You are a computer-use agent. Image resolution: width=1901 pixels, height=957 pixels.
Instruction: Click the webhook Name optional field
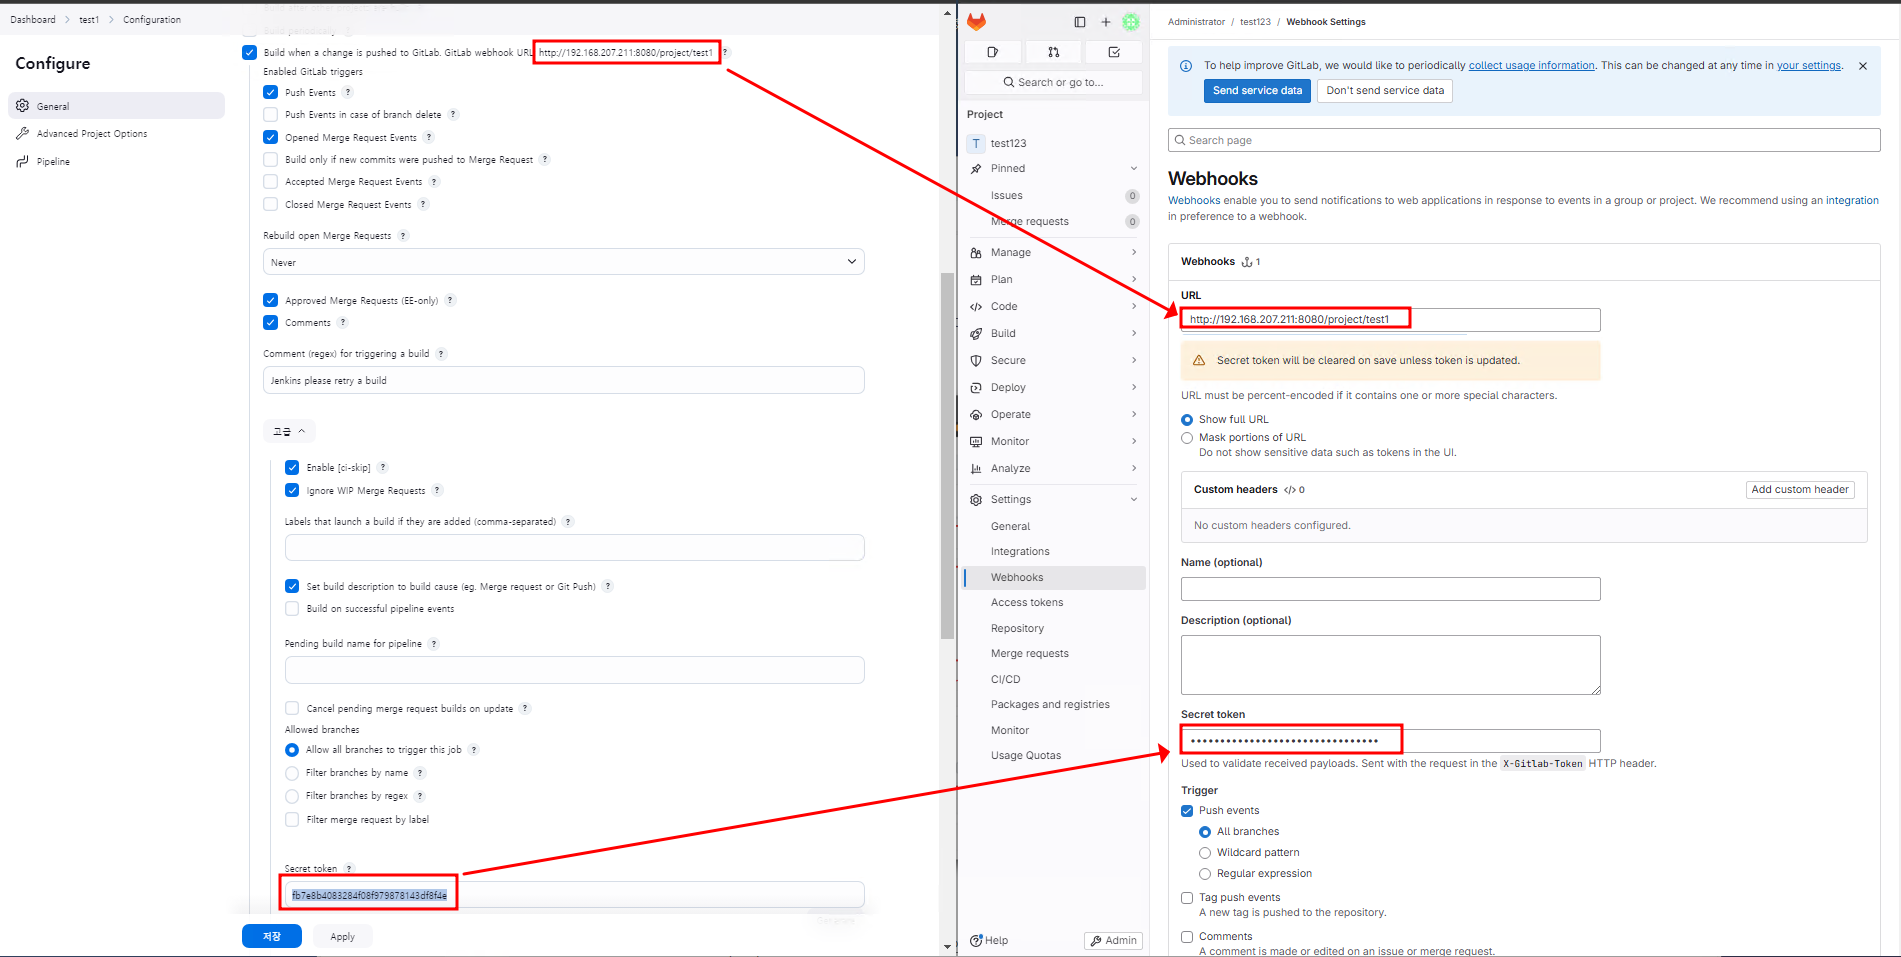click(x=1390, y=589)
